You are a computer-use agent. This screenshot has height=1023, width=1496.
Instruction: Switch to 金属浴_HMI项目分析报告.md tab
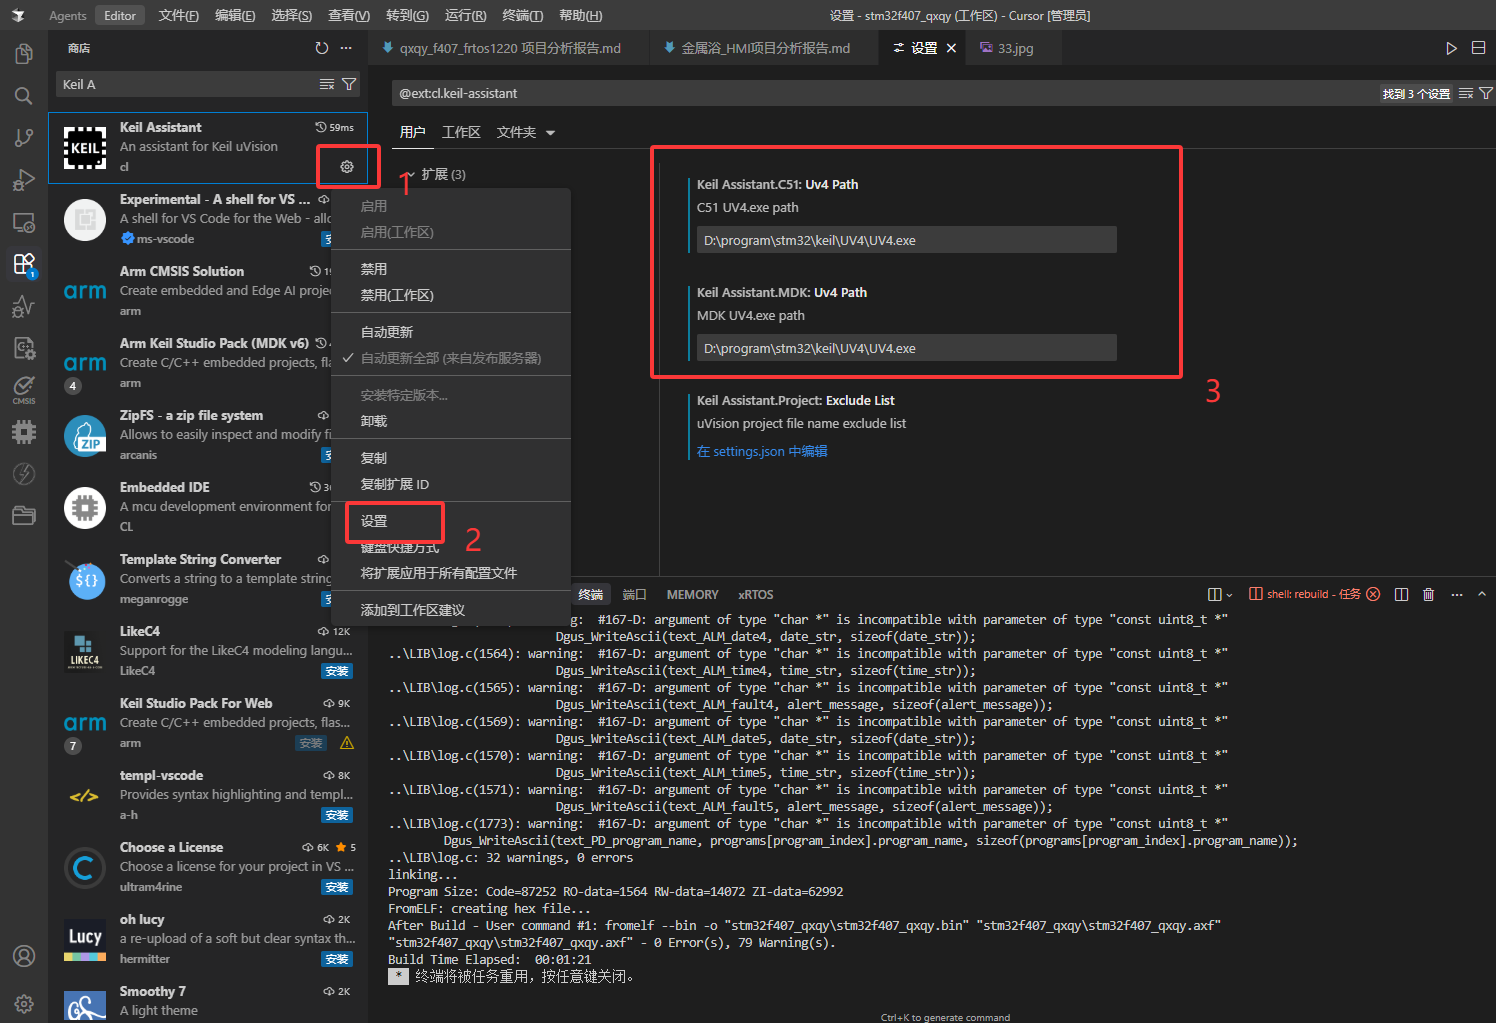(765, 48)
